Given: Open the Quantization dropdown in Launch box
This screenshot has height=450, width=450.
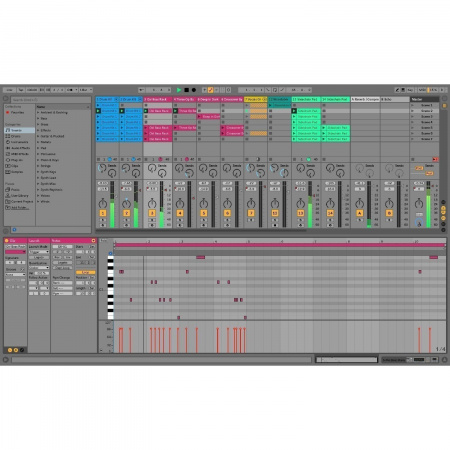Looking at the screenshot, I should pyautogui.click(x=39, y=268).
